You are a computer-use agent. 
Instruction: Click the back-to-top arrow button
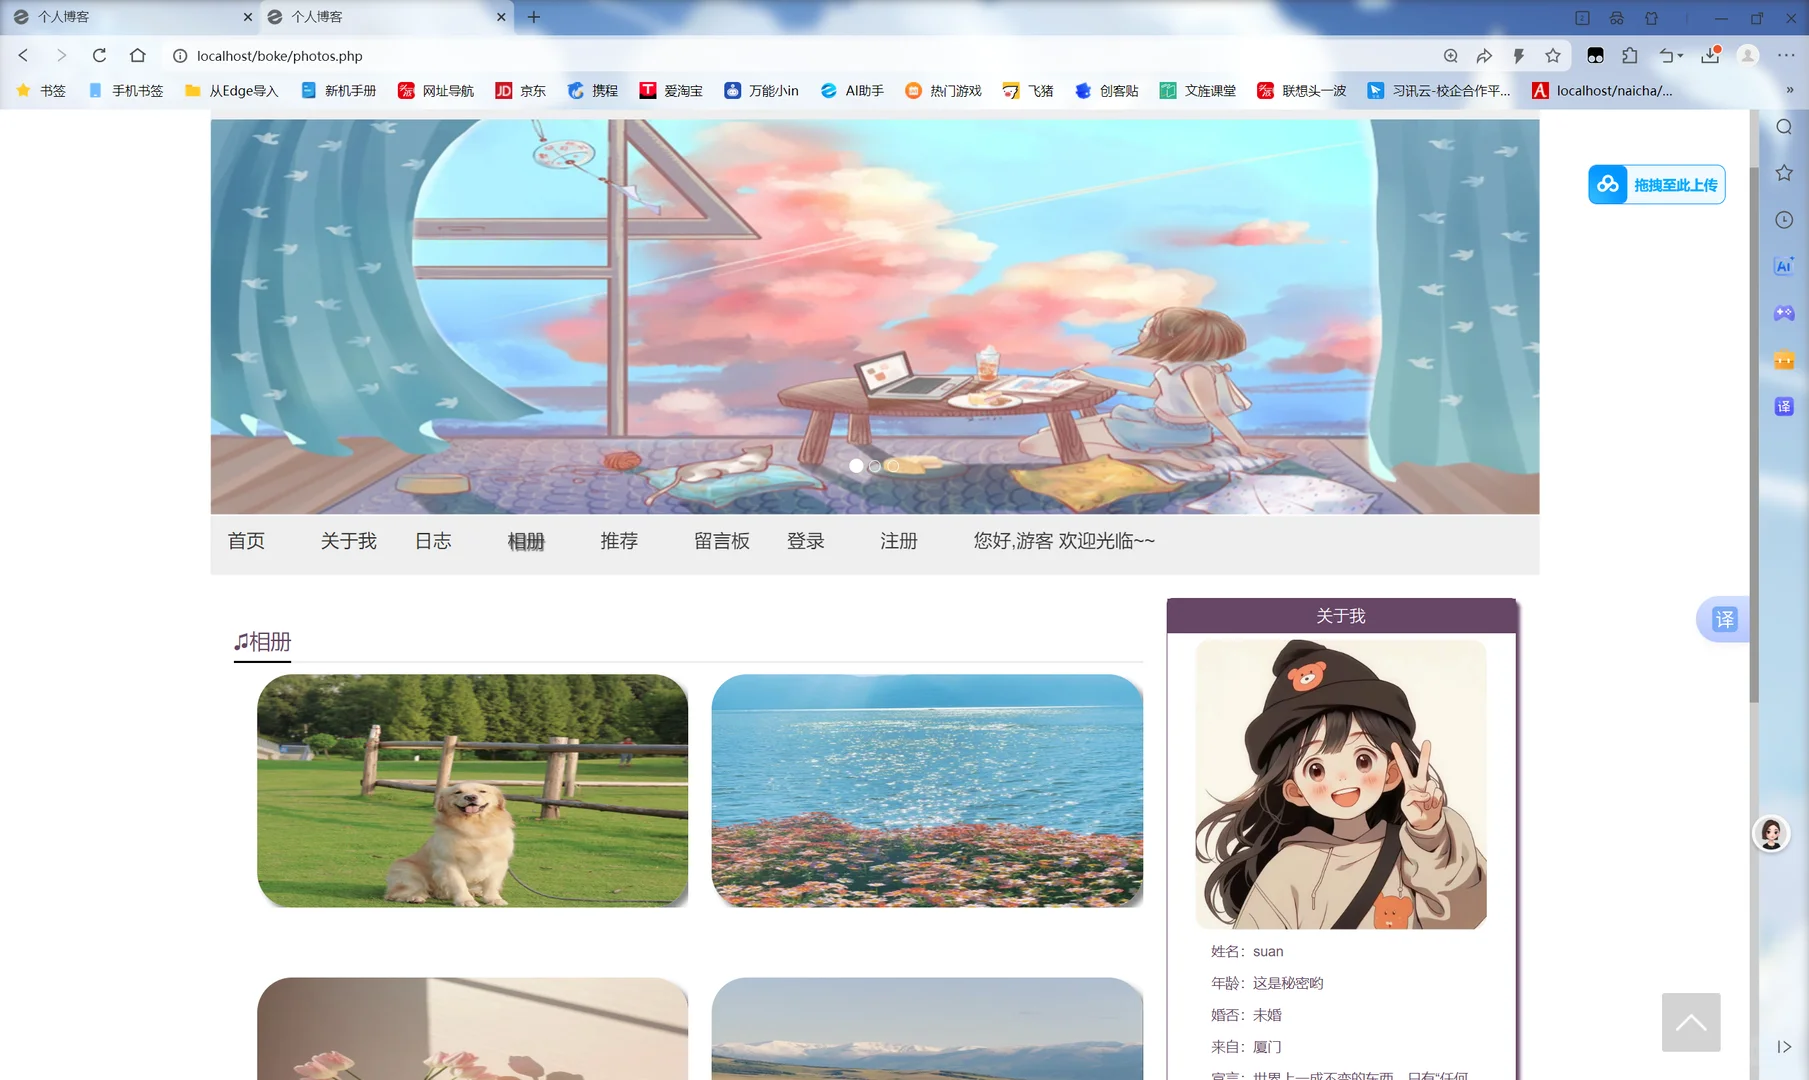pyautogui.click(x=1690, y=1022)
